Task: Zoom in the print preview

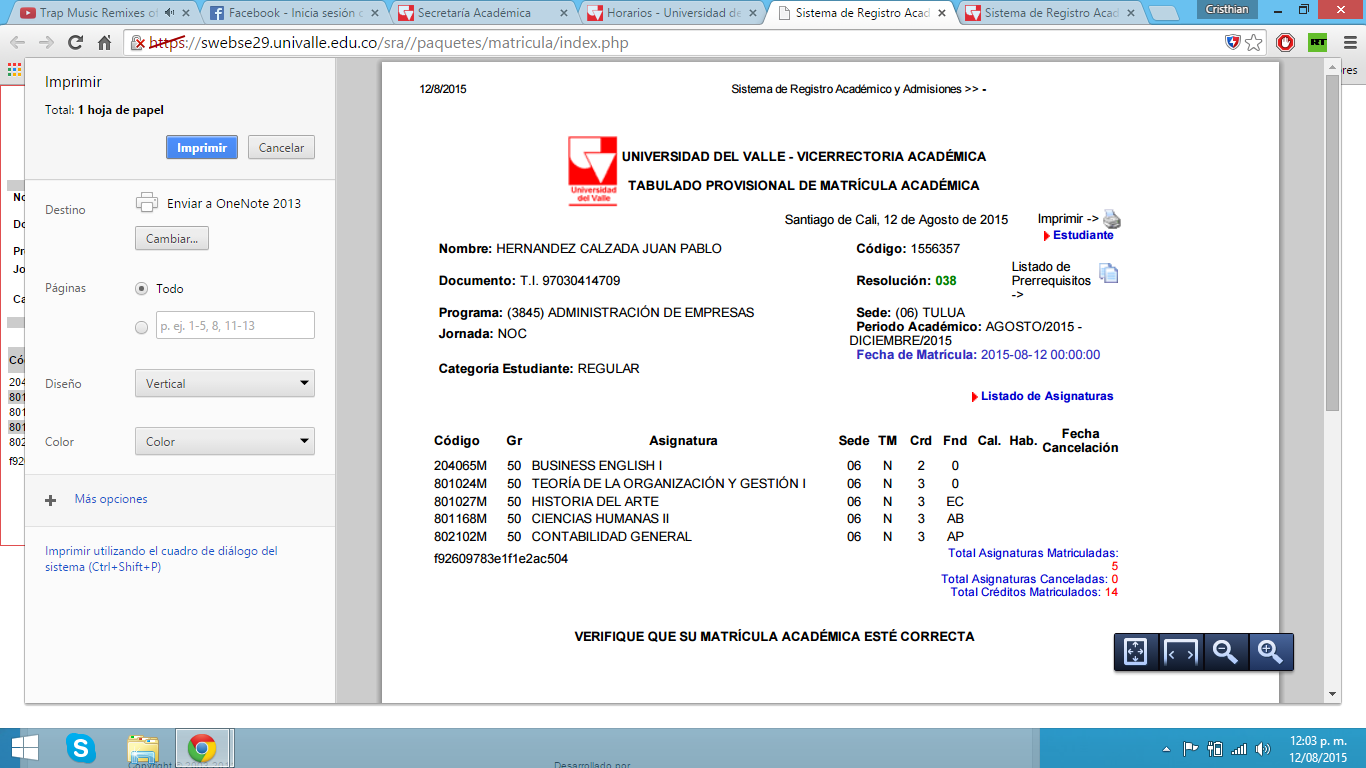Action: 1270,652
